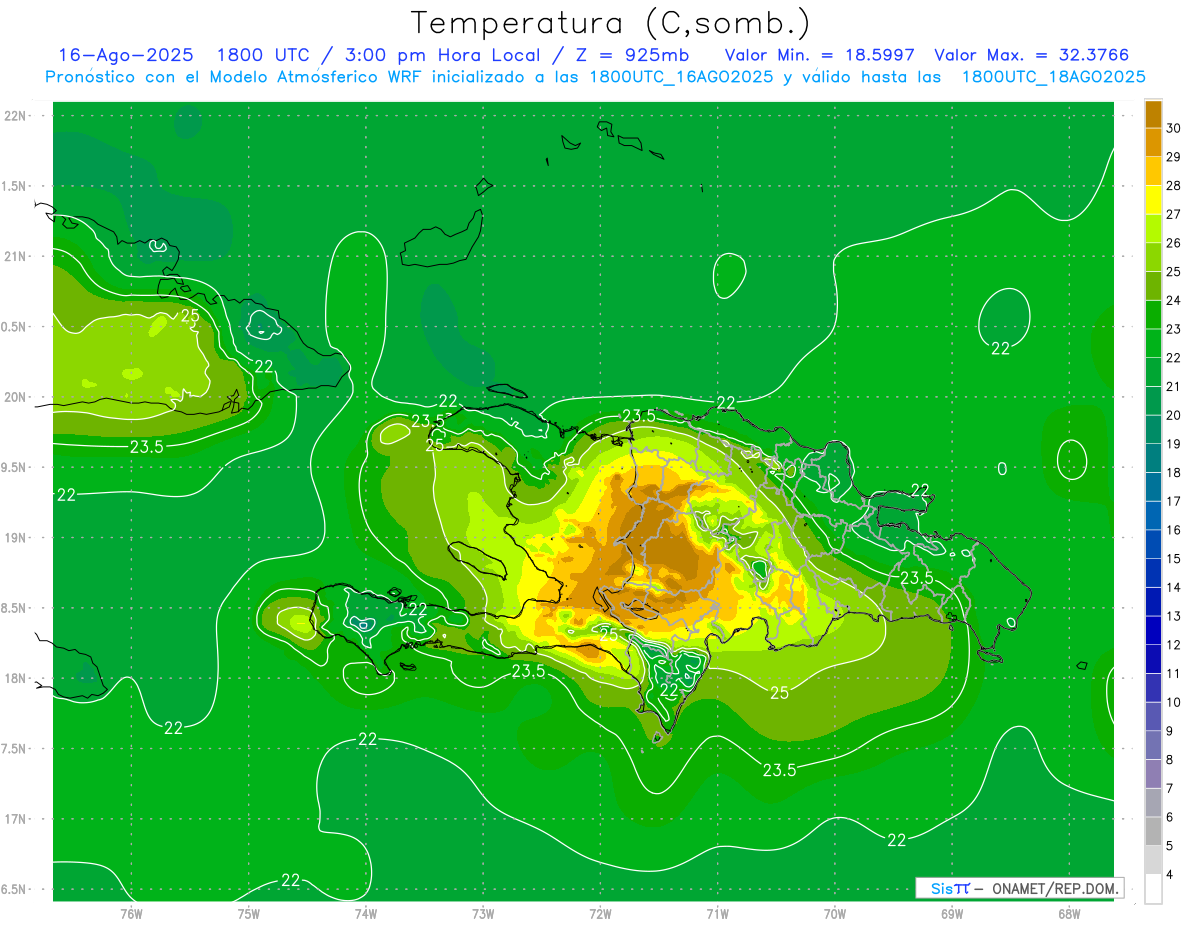Click the '19N' latitude axis label
Screen dimensions: 1200x927
(x=15, y=538)
